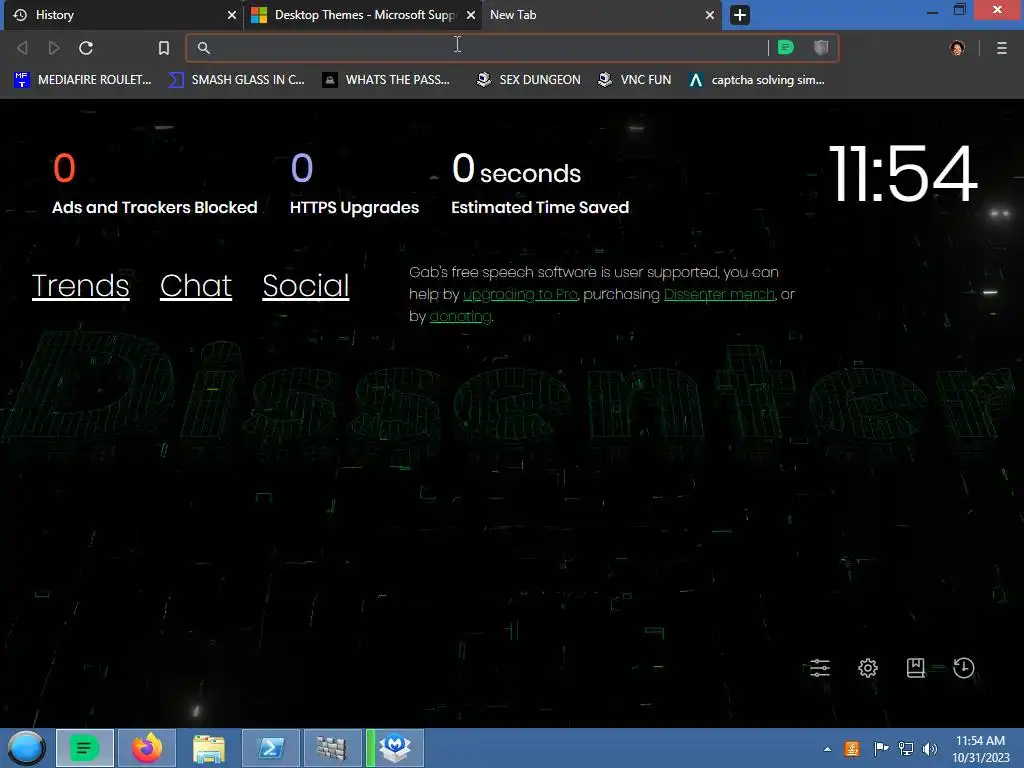
Task: Open the Action Center flag icon
Action: coord(881,749)
